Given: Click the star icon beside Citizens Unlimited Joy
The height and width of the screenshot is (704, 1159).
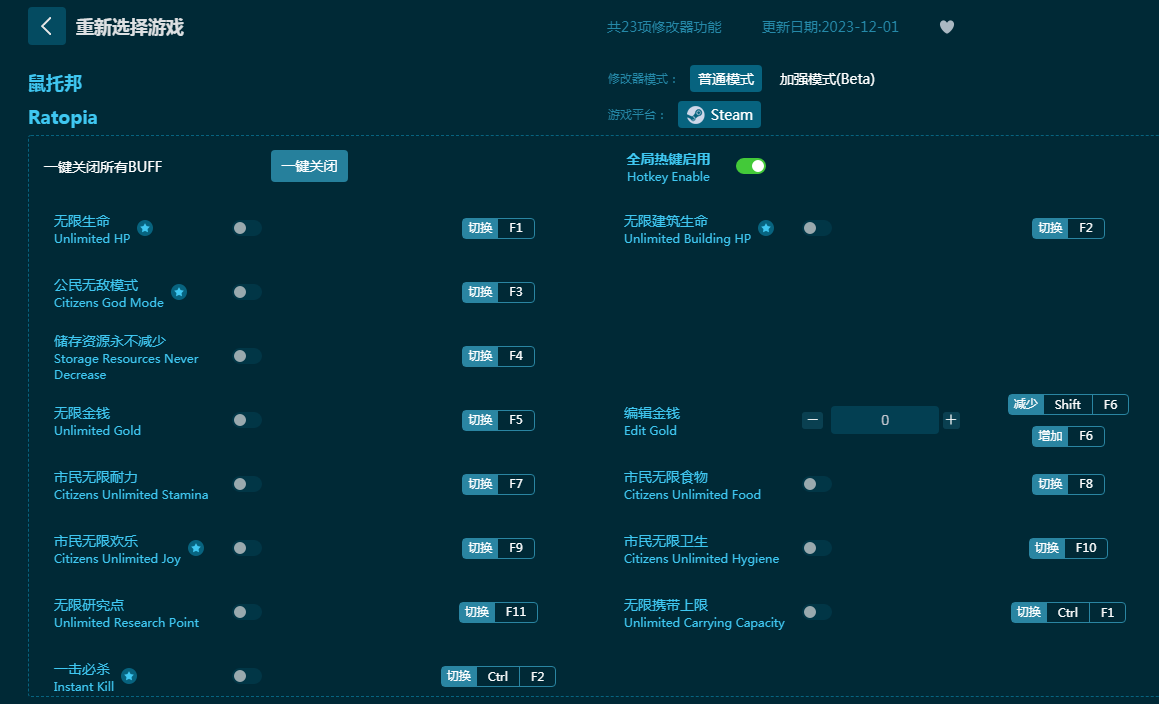Looking at the screenshot, I should coord(196,548).
